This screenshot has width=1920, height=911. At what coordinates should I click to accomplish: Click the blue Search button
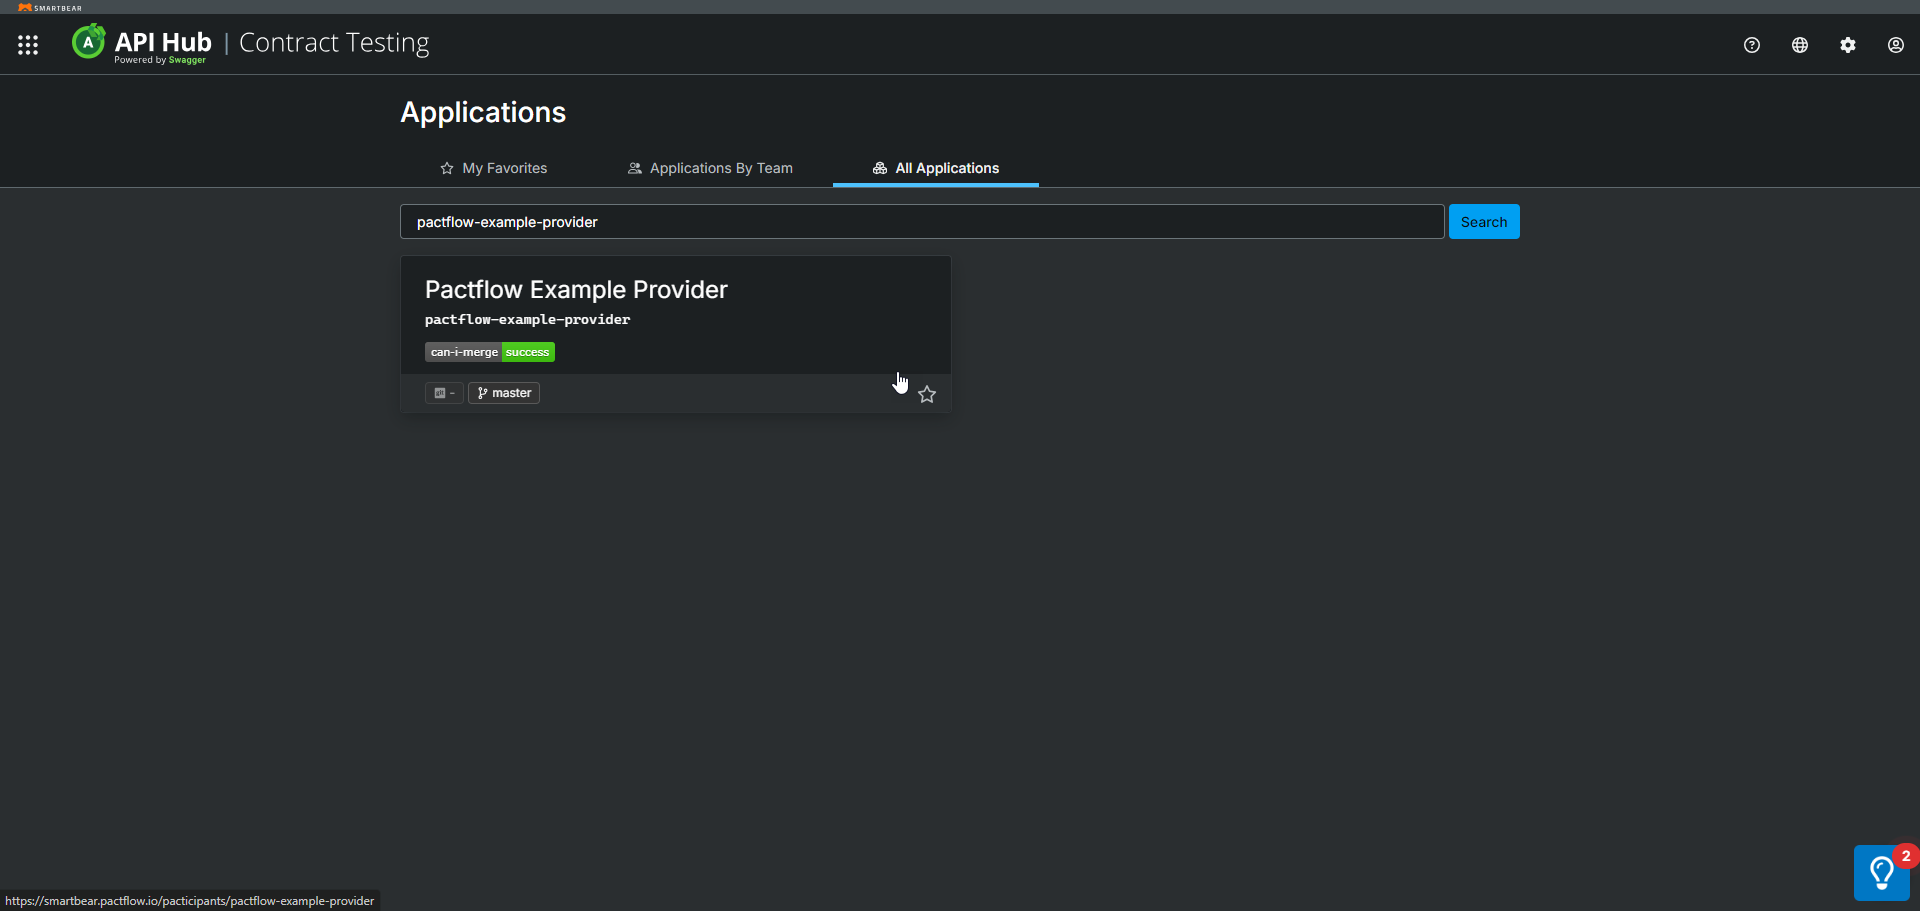[1484, 222]
